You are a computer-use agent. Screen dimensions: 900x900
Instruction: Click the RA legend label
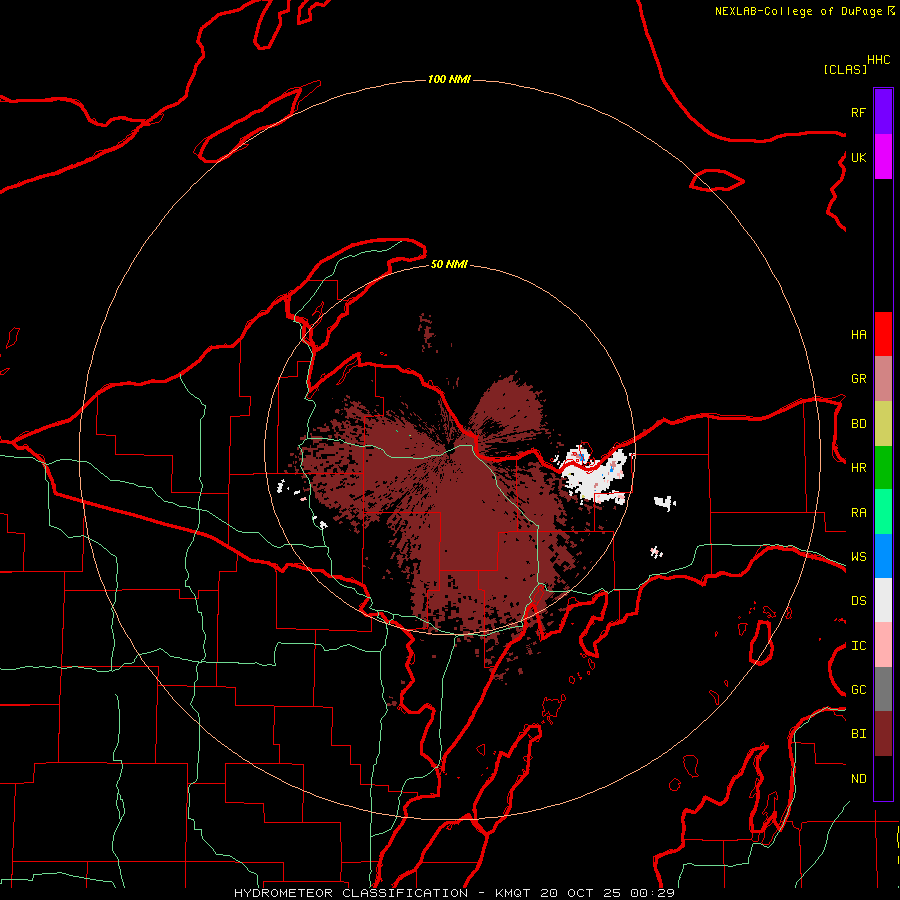[858, 513]
